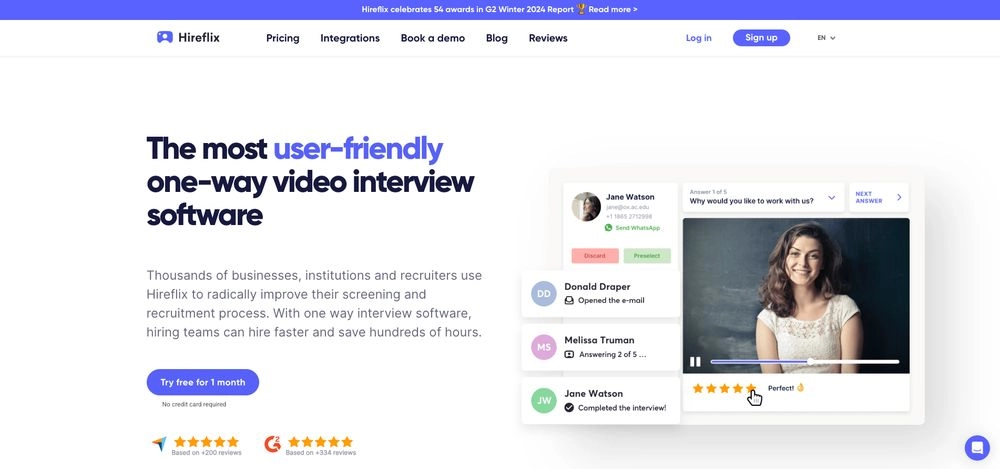Click the Next Answer arrow
Image resolution: width=1000 pixels, height=469 pixels.
[x=899, y=197]
